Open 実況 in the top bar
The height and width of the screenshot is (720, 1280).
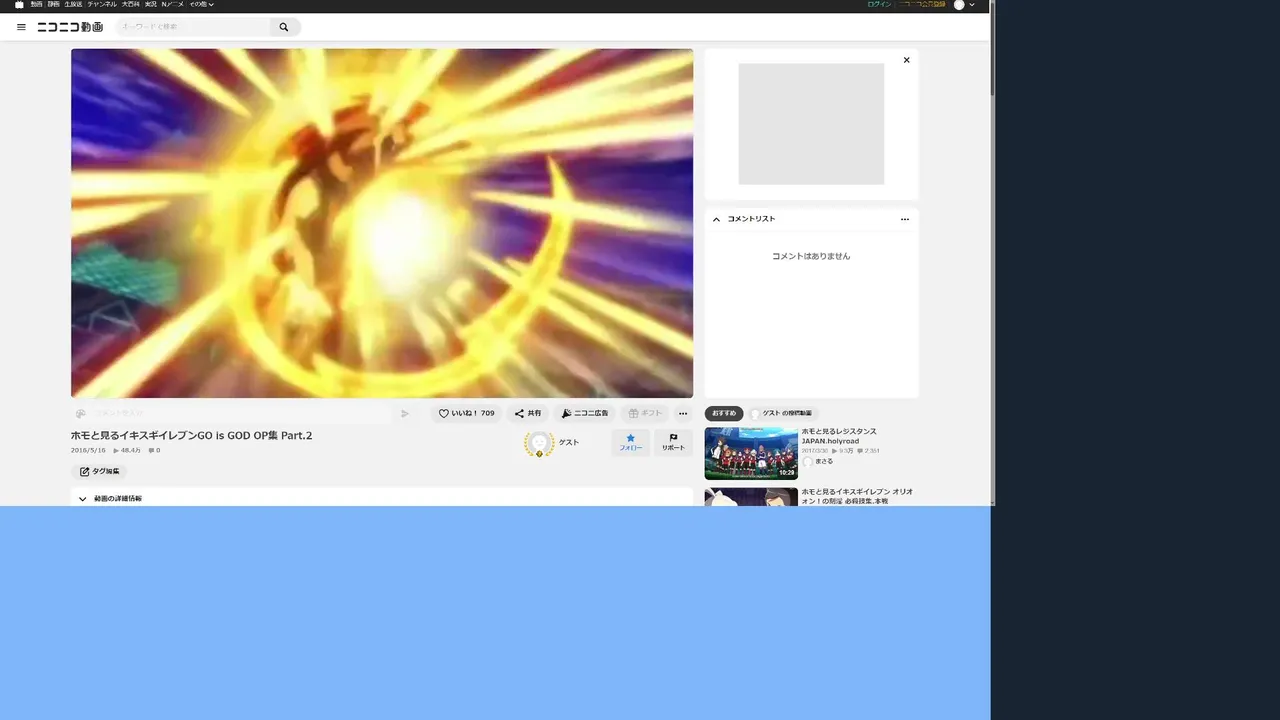click(151, 5)
